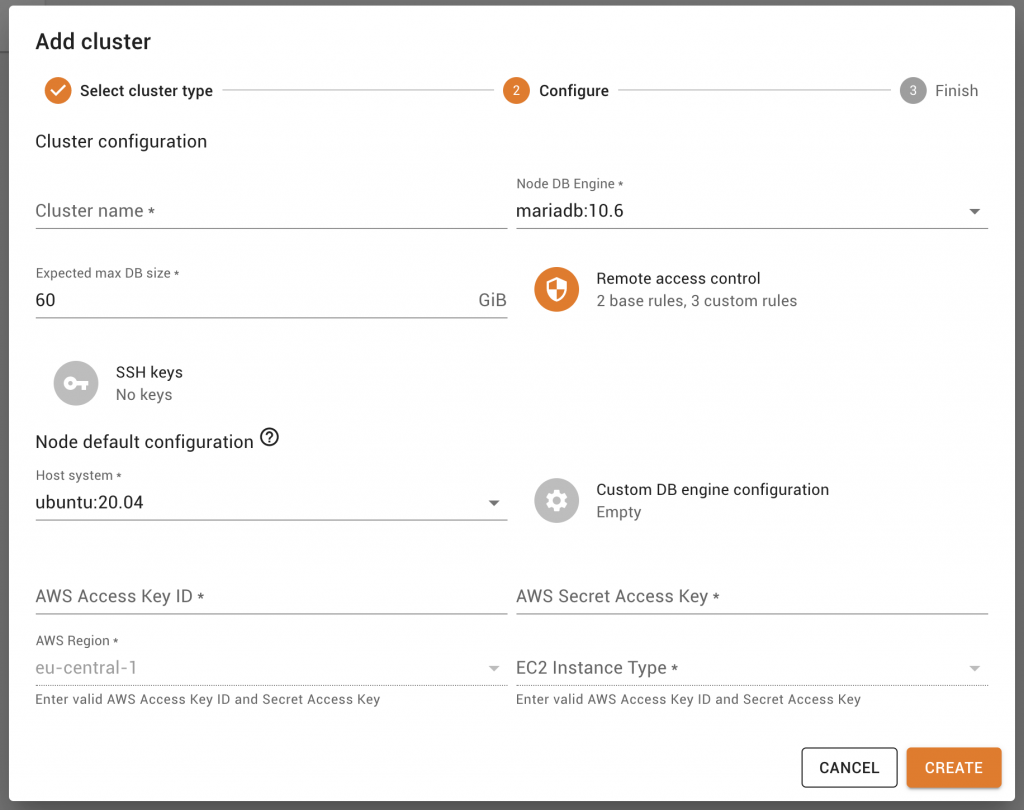Screen dimensions: 1024x810
Task: Click the 'Node default configuration' heading
Action: pos(144,442)
